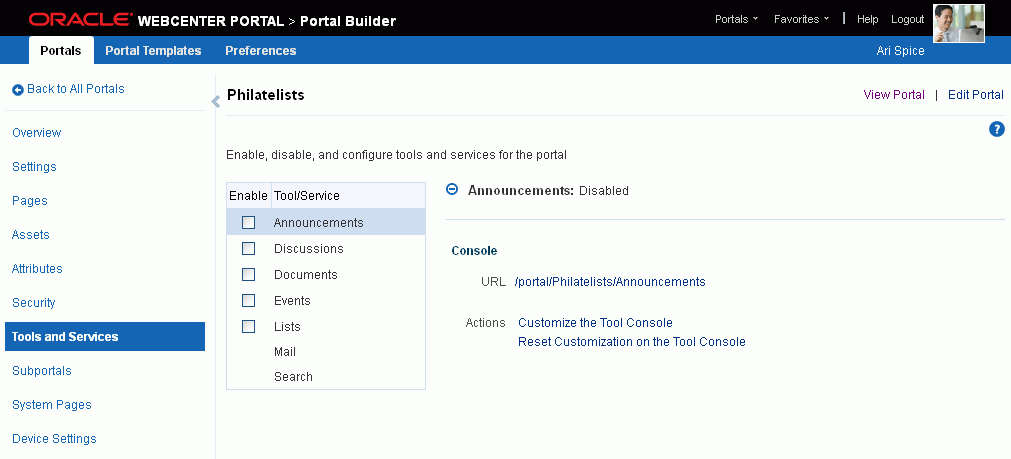Enable the Discussions checkbox
Viewport: 1011px width, 459px height.
[248, 248]
